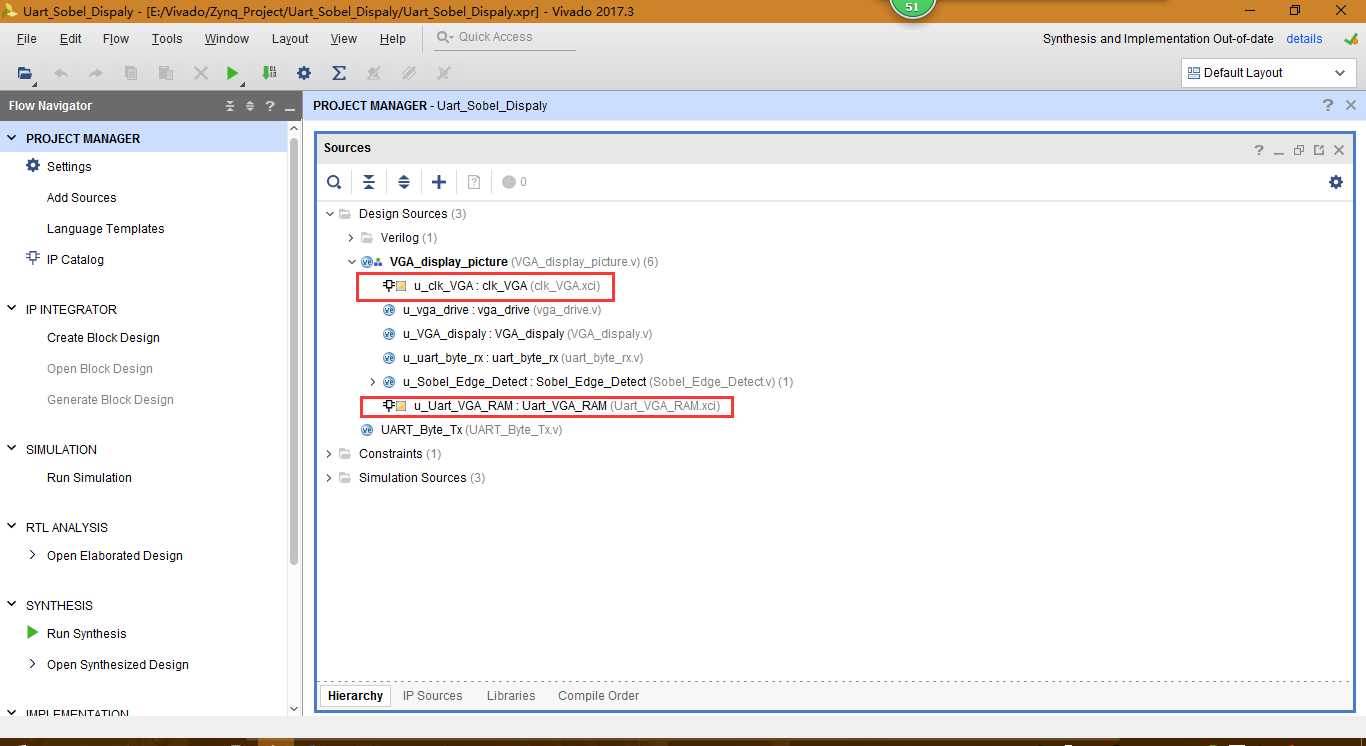Open the File menu
1366x746 pixels.
point(27,39)
